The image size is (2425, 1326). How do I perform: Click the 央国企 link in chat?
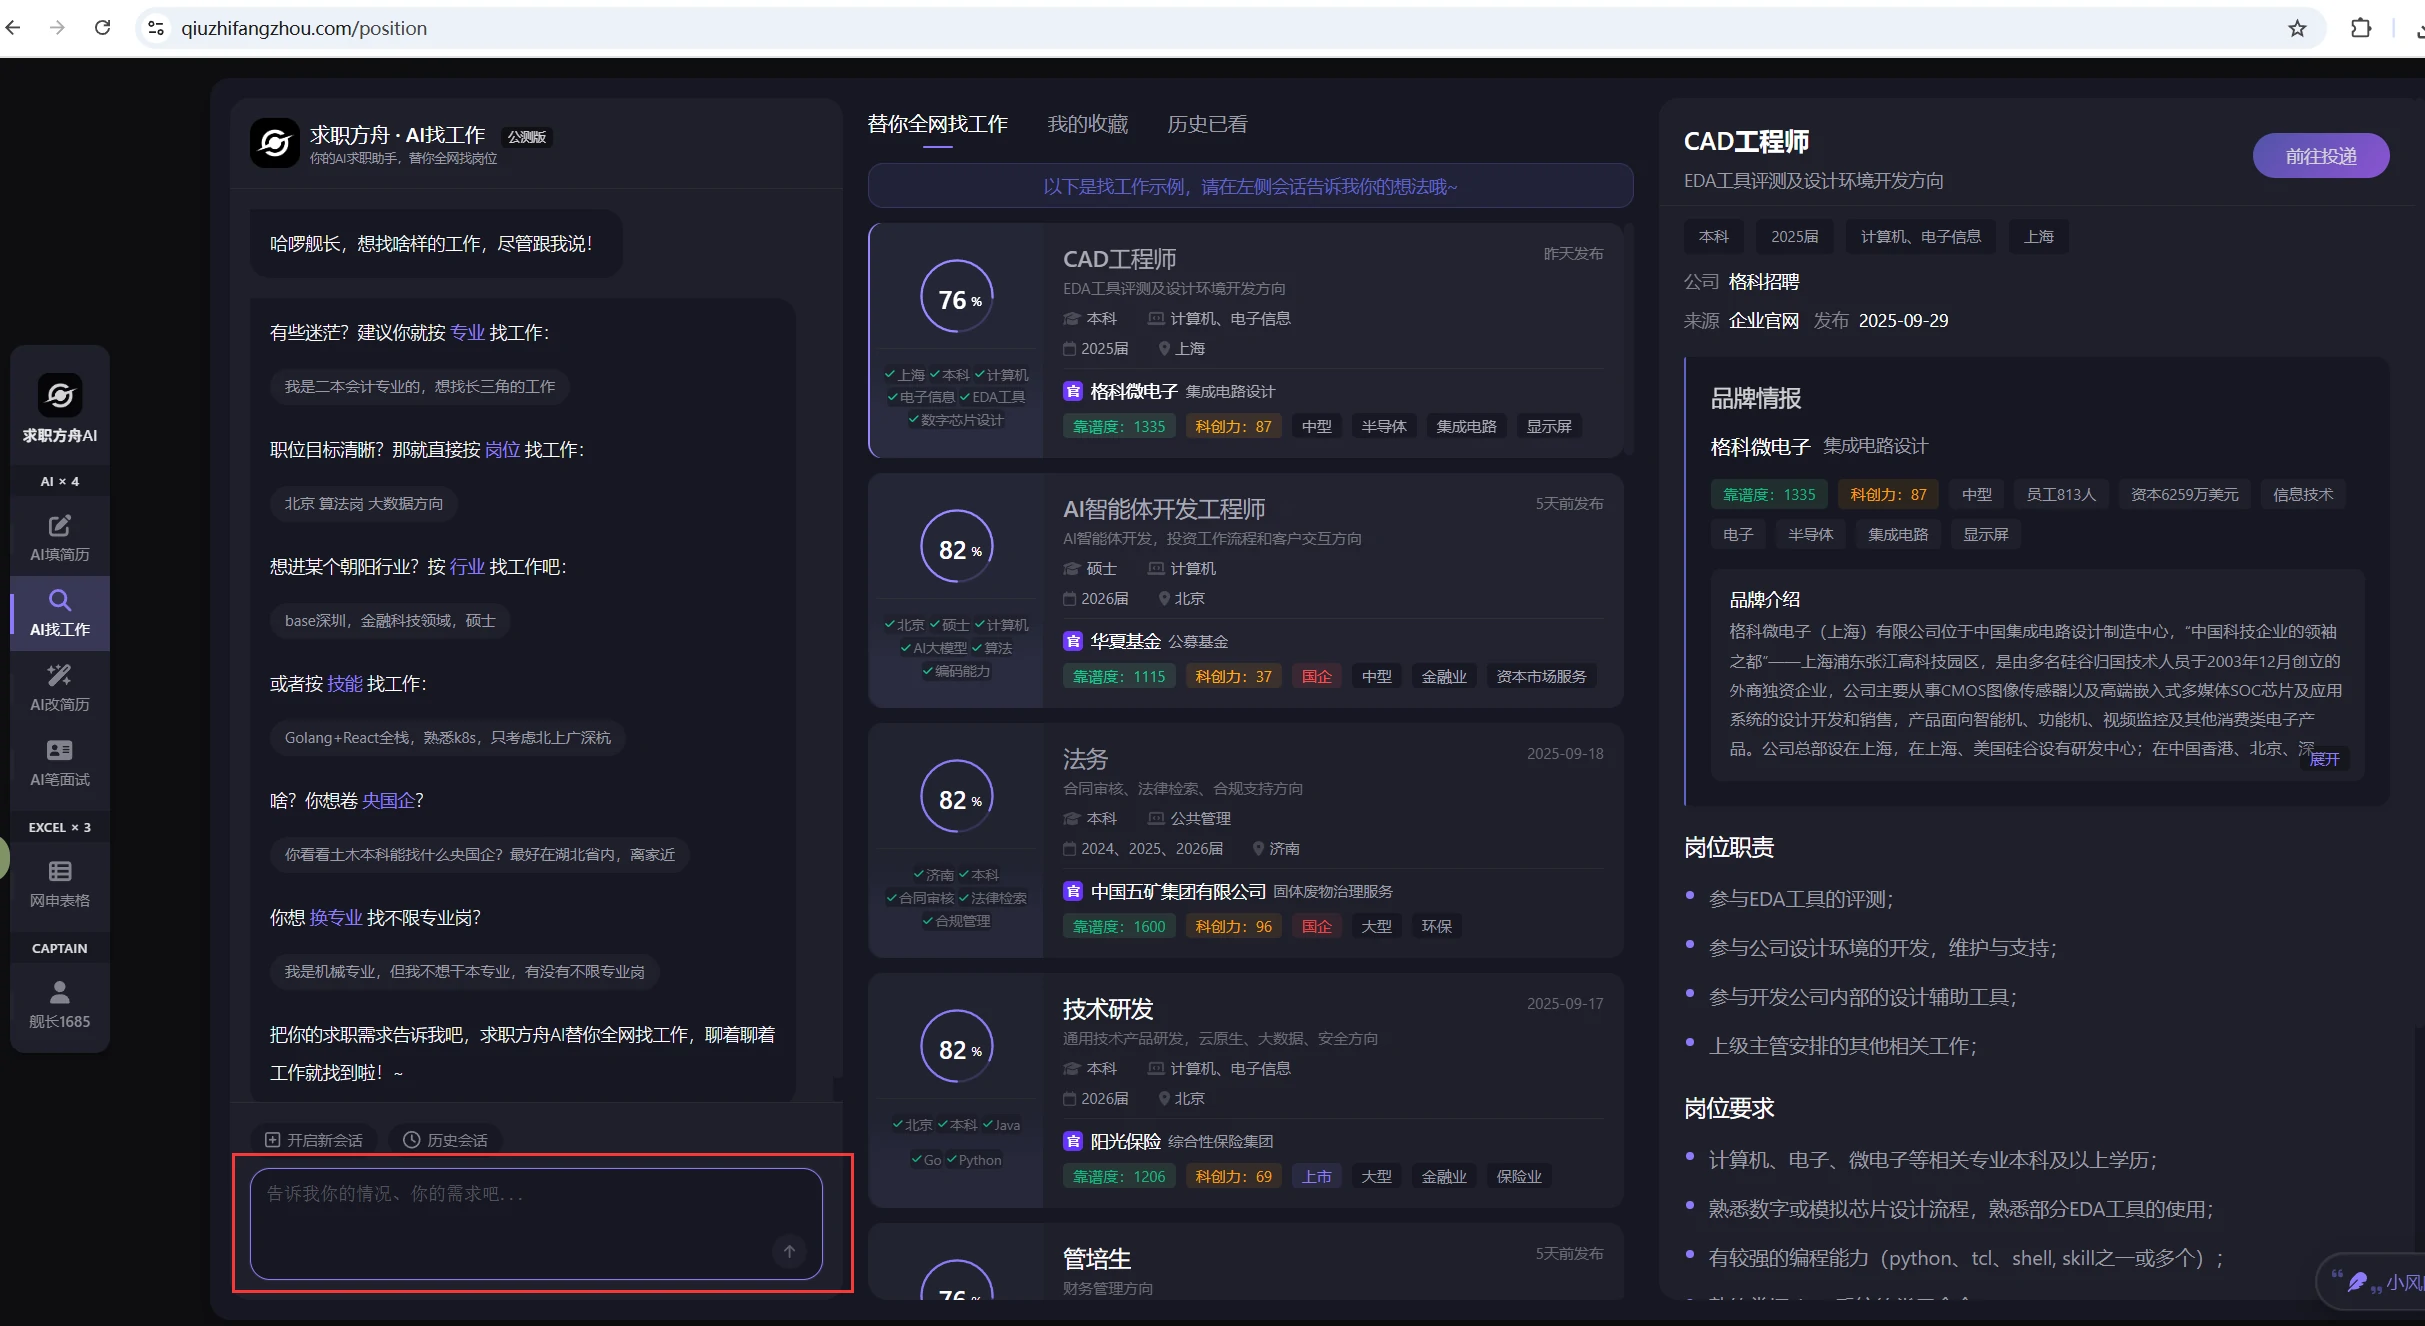(388, 801)
